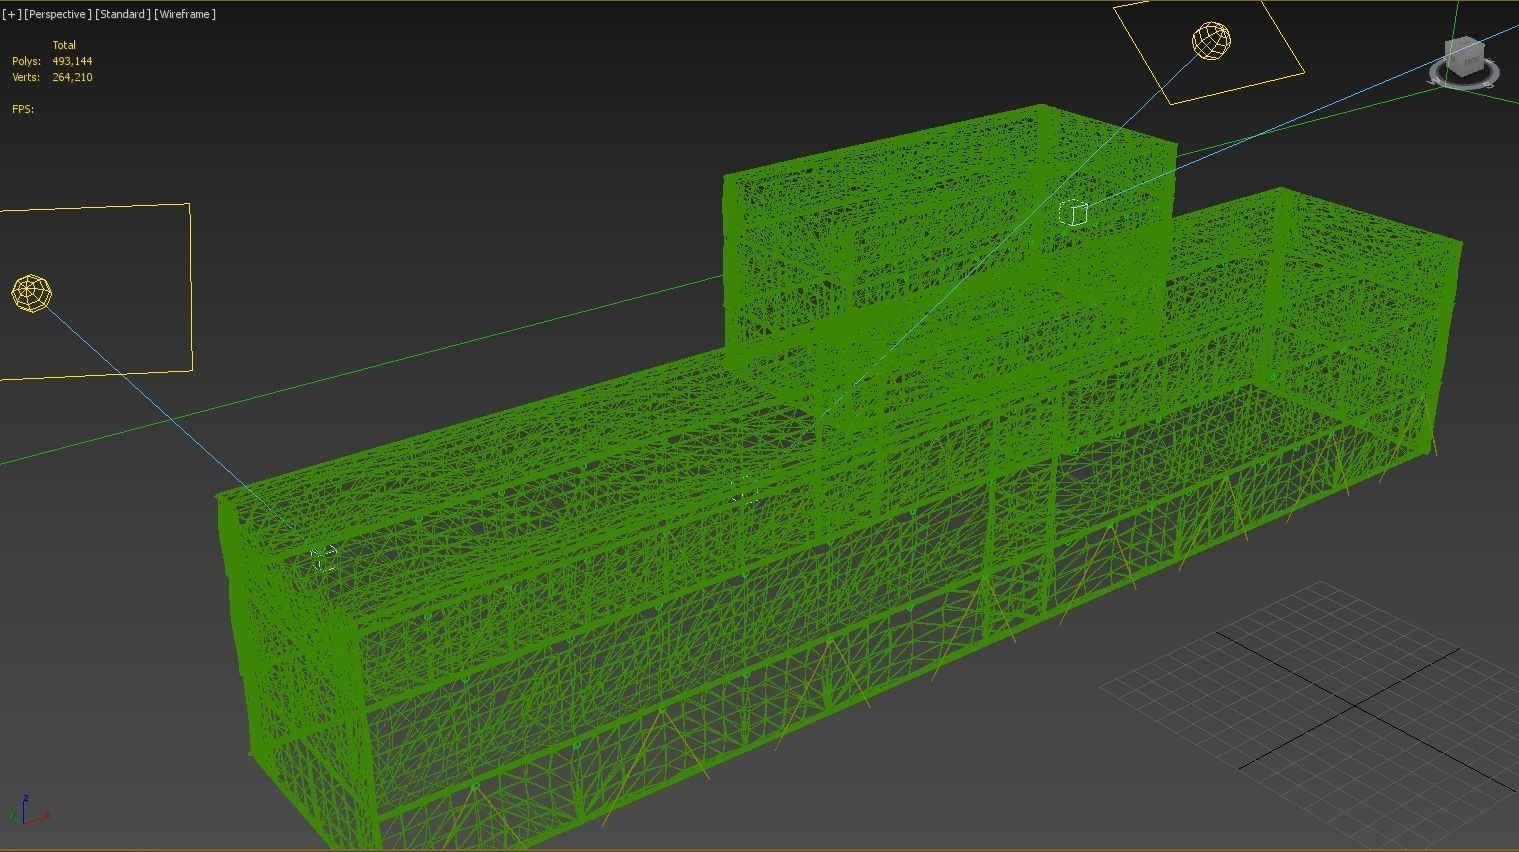1519x852 pixels.
Task: Click the FPS readout in the statistics overlay
Action: (x=22, y=108)
